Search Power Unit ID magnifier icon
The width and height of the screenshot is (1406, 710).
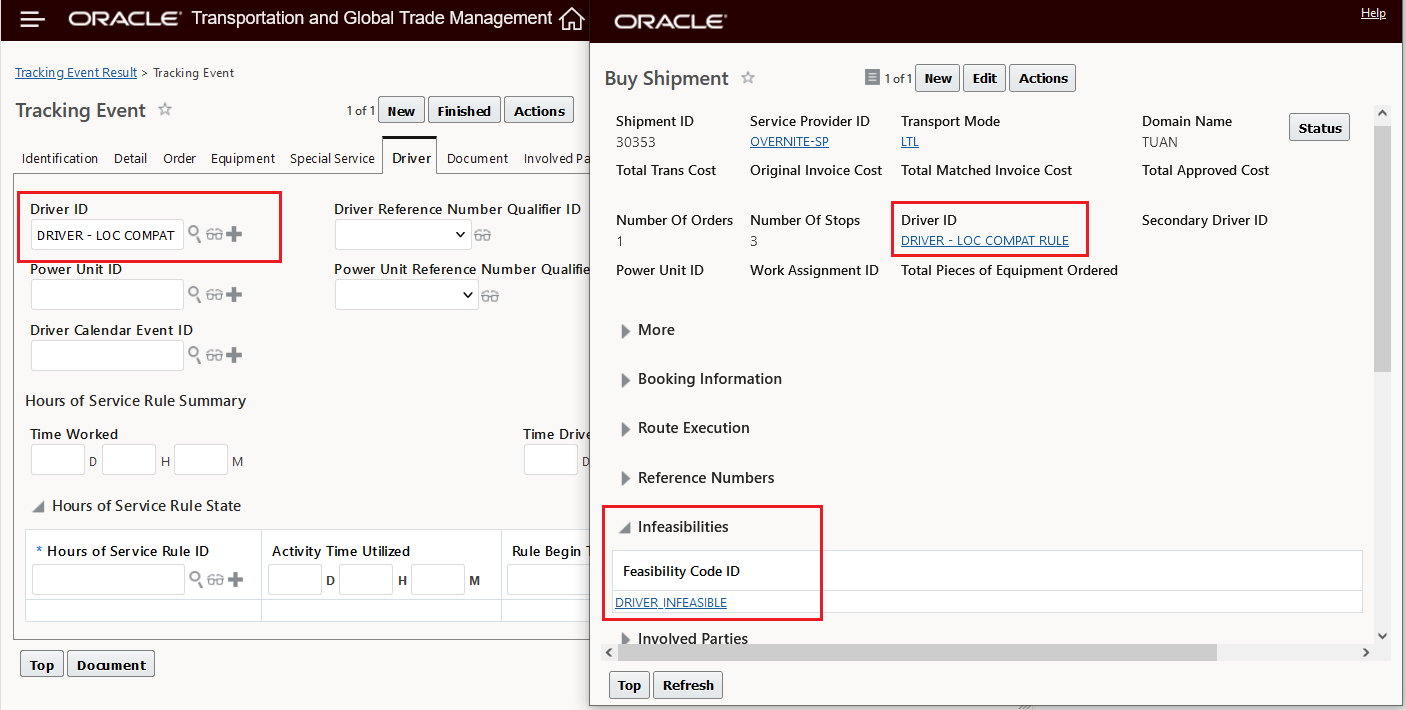coord(195,294)
